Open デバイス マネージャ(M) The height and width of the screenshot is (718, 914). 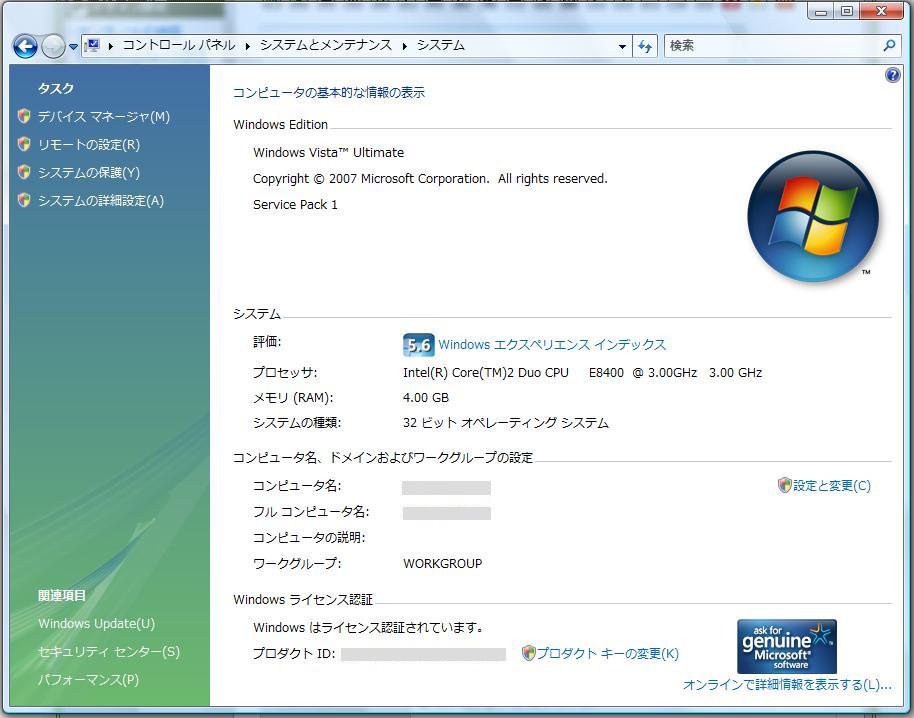[x=104, y=117]
